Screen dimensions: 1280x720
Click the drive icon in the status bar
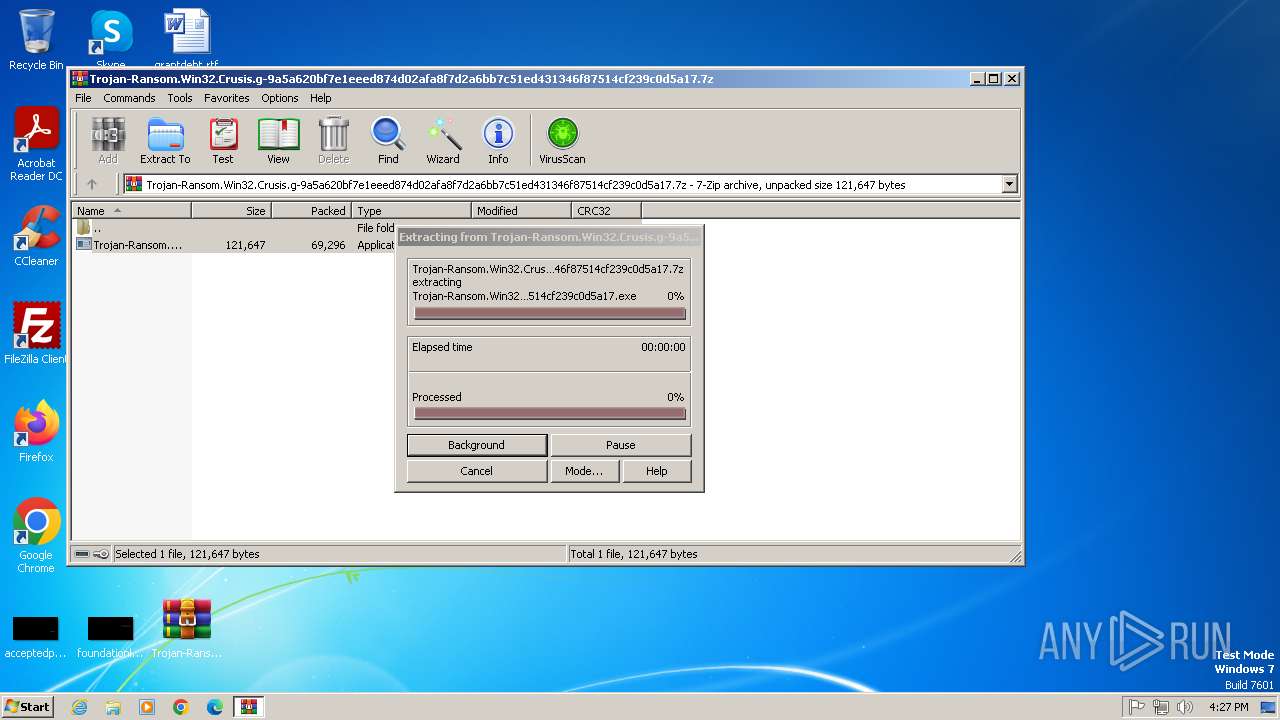click(x=82, y=554)
